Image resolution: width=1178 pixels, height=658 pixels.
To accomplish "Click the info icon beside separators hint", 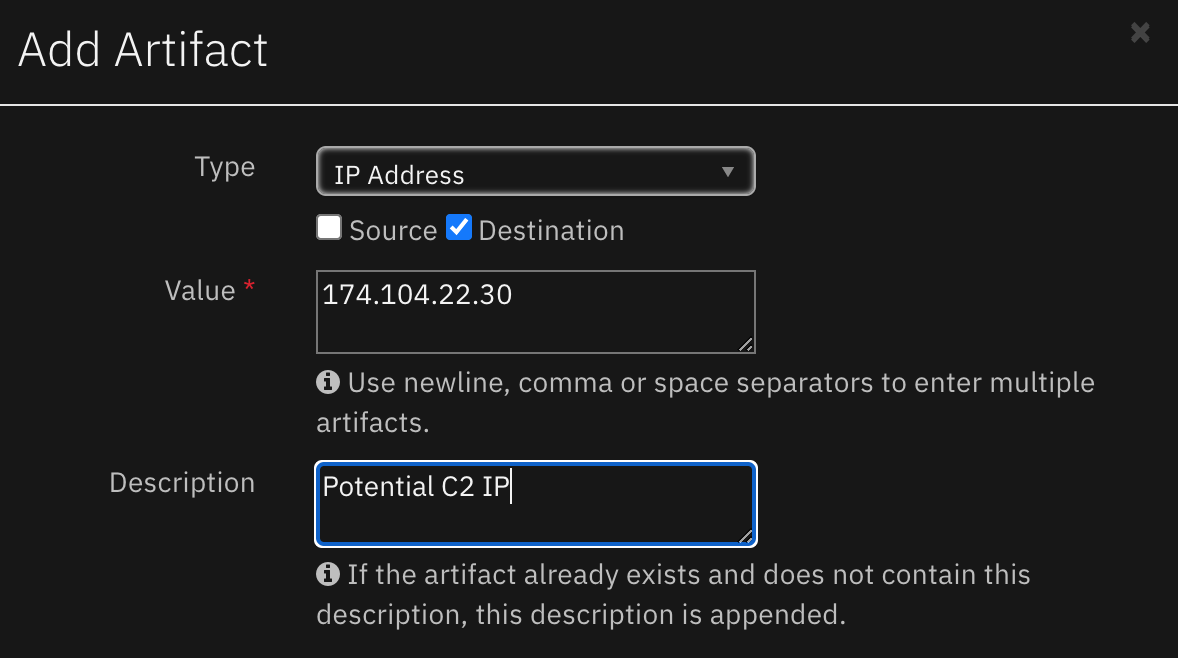I will [327, 382].
